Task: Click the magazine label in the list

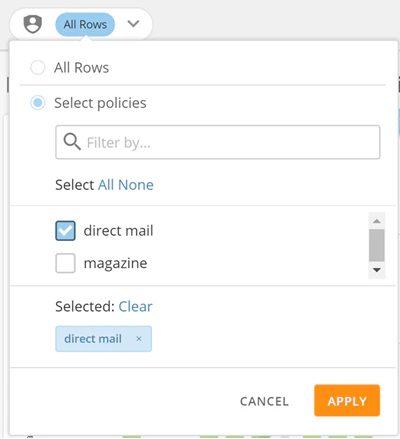Action: coord(115,263)
